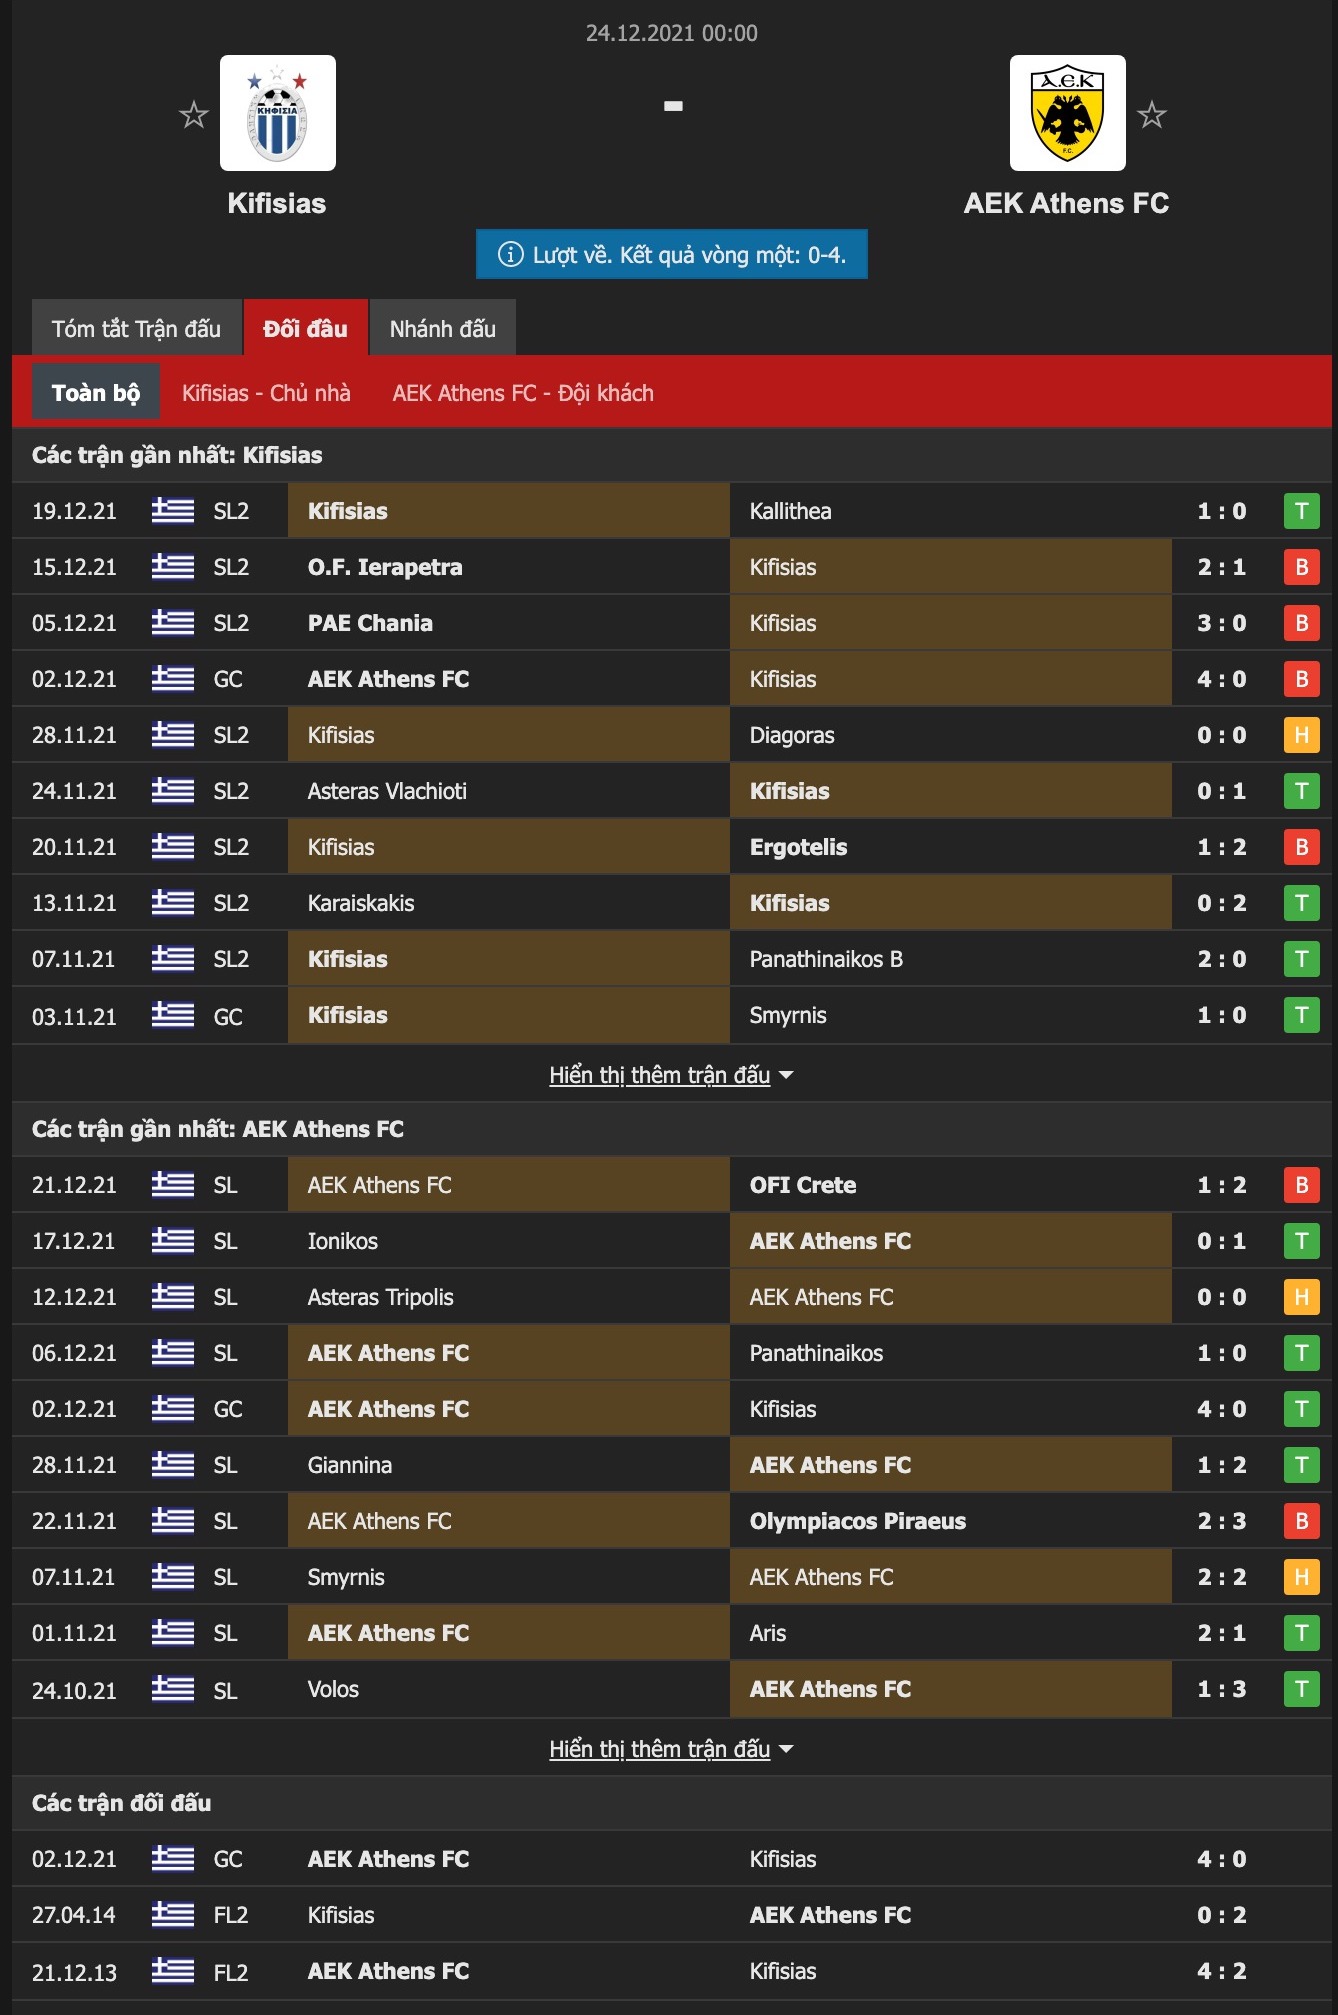Image resolution: width=1338 pixels, height=2015 pixels.
Task: Click the 1 : 2 score for OFI Crete match
Action: point(1222,1185)
